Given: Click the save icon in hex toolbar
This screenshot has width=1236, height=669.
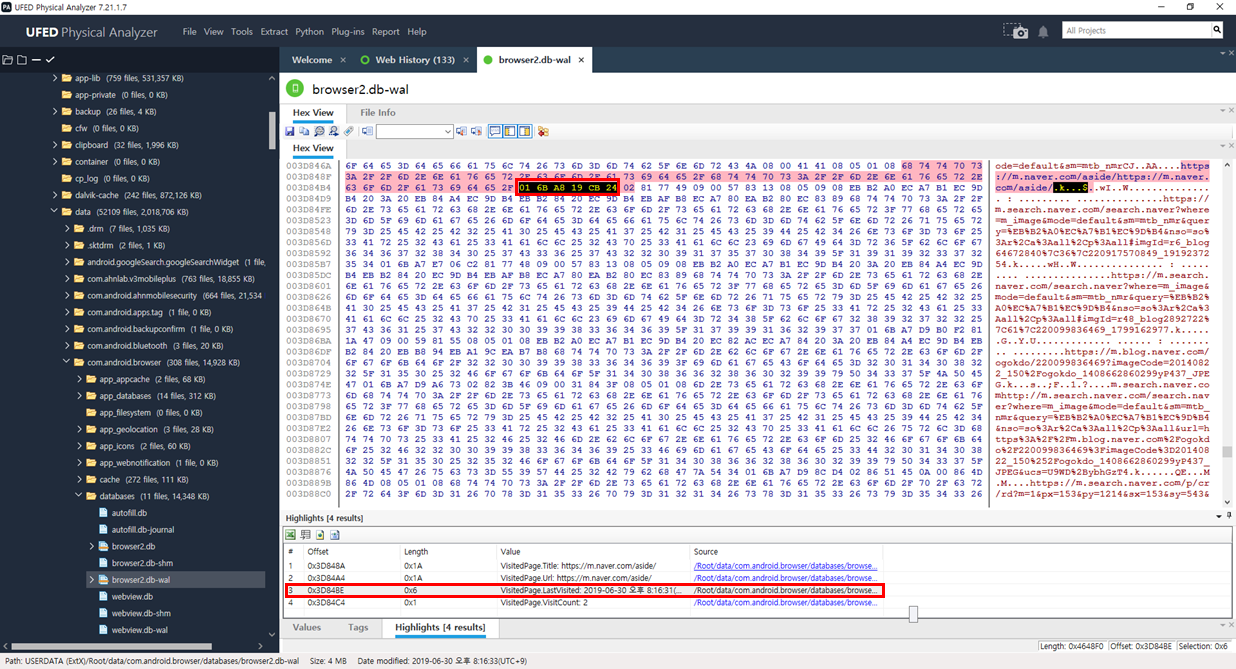Looking at the screenshot, I should point(290,131).
